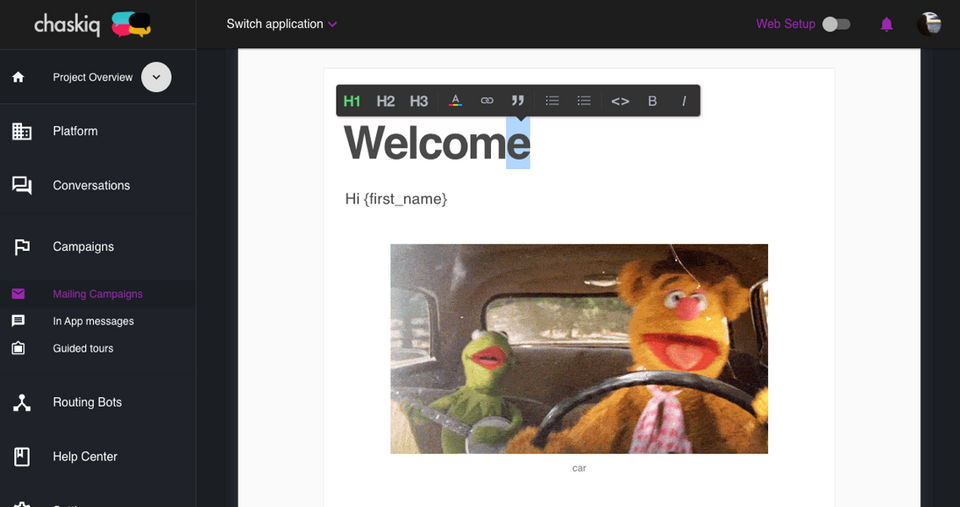Open Help Center section
Screen dimensions: 960x507
tap(85, 457)
